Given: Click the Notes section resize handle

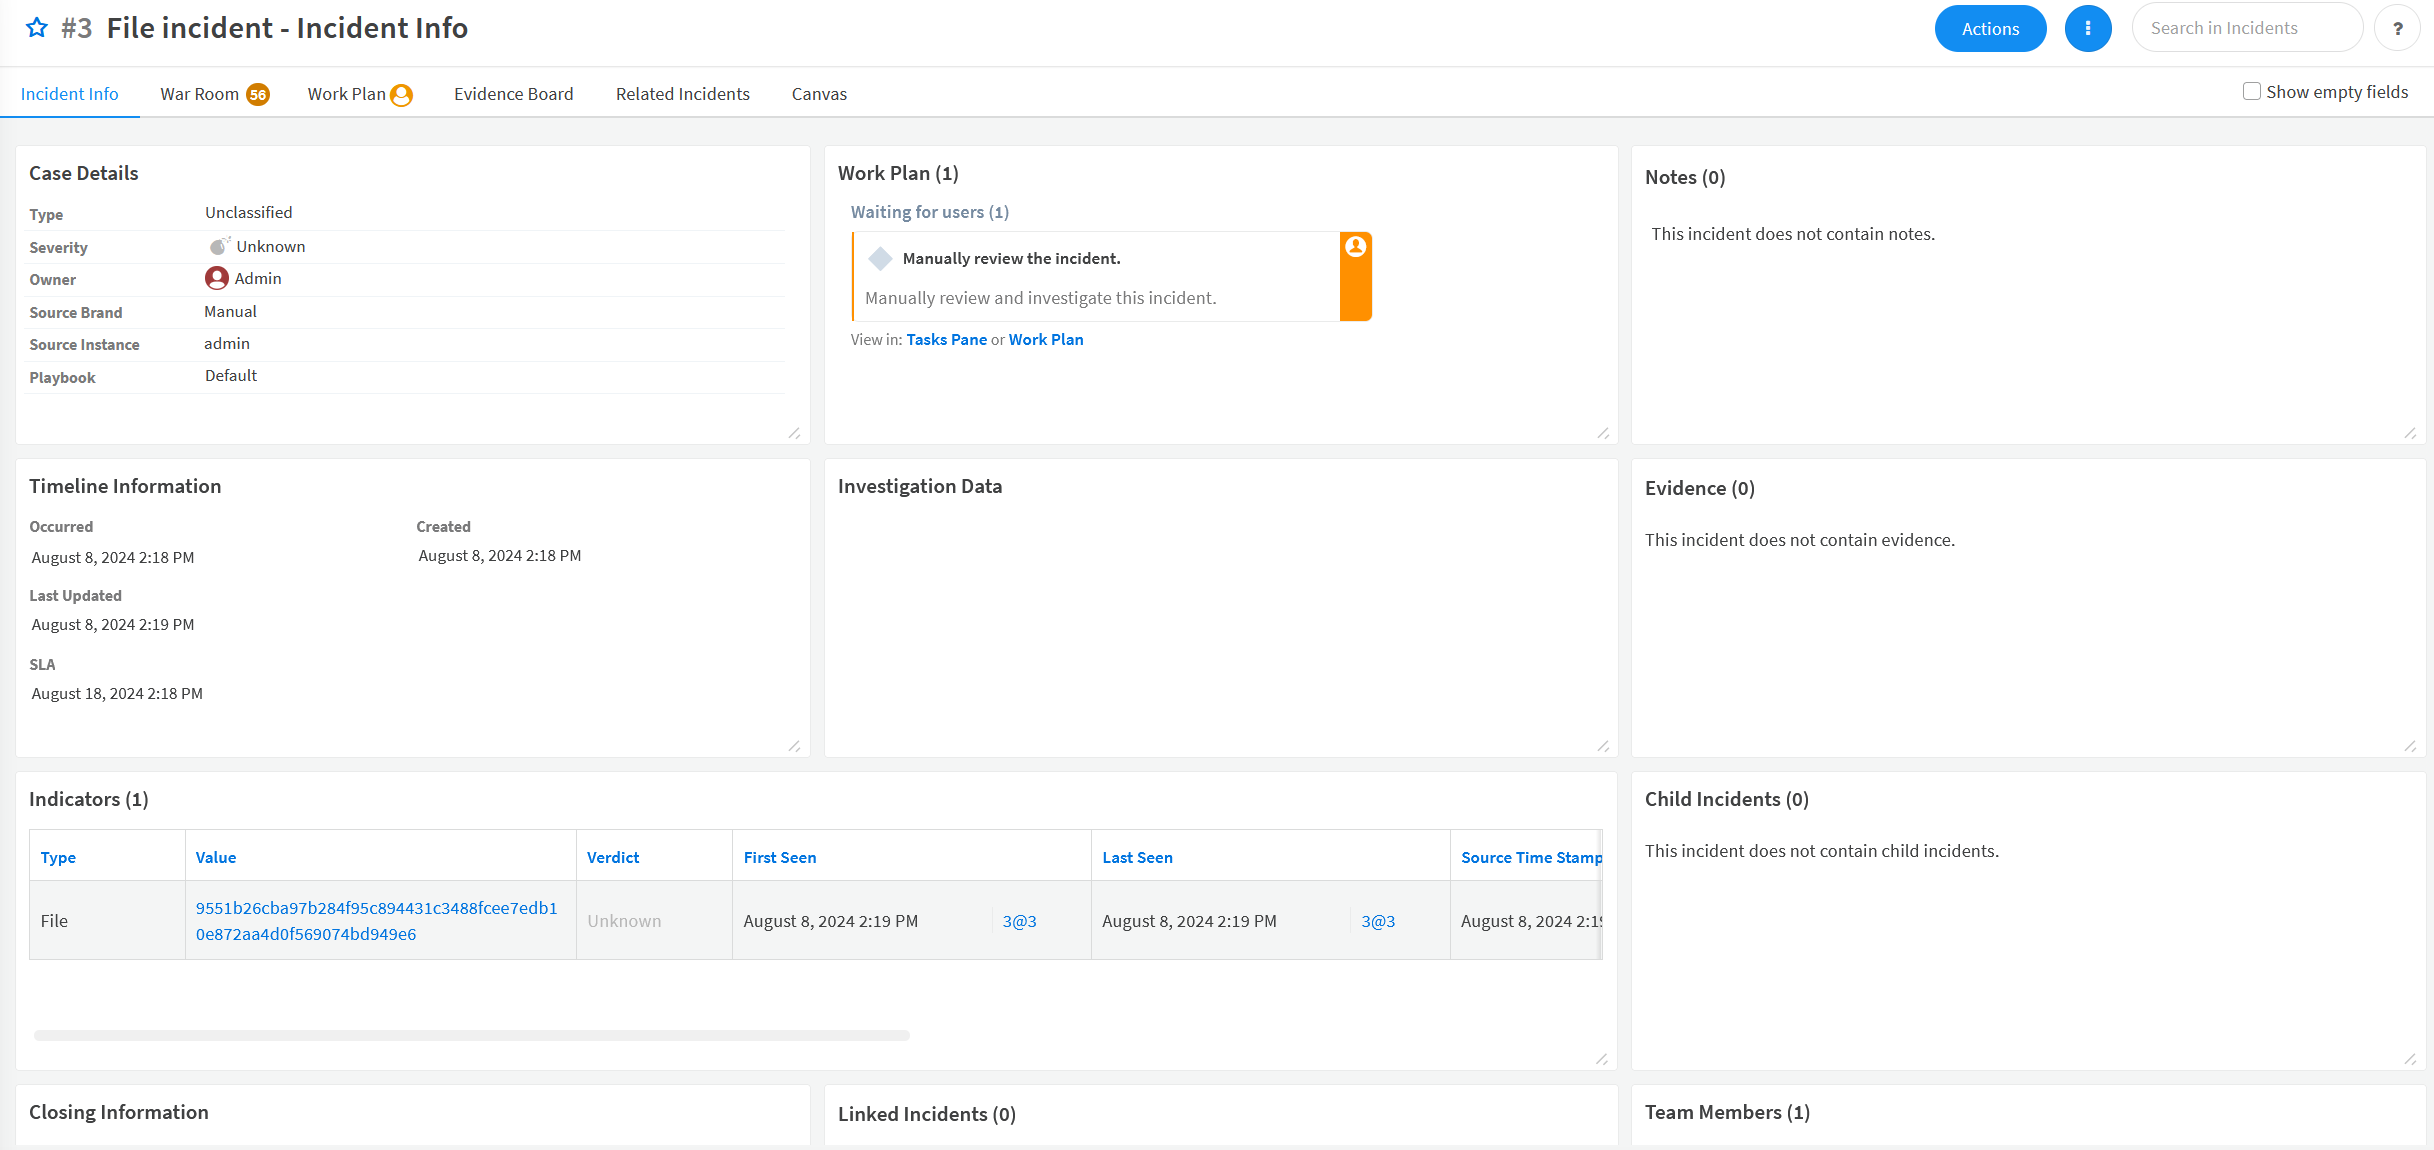Looking at the screenshot, I should coord(2410,433).
